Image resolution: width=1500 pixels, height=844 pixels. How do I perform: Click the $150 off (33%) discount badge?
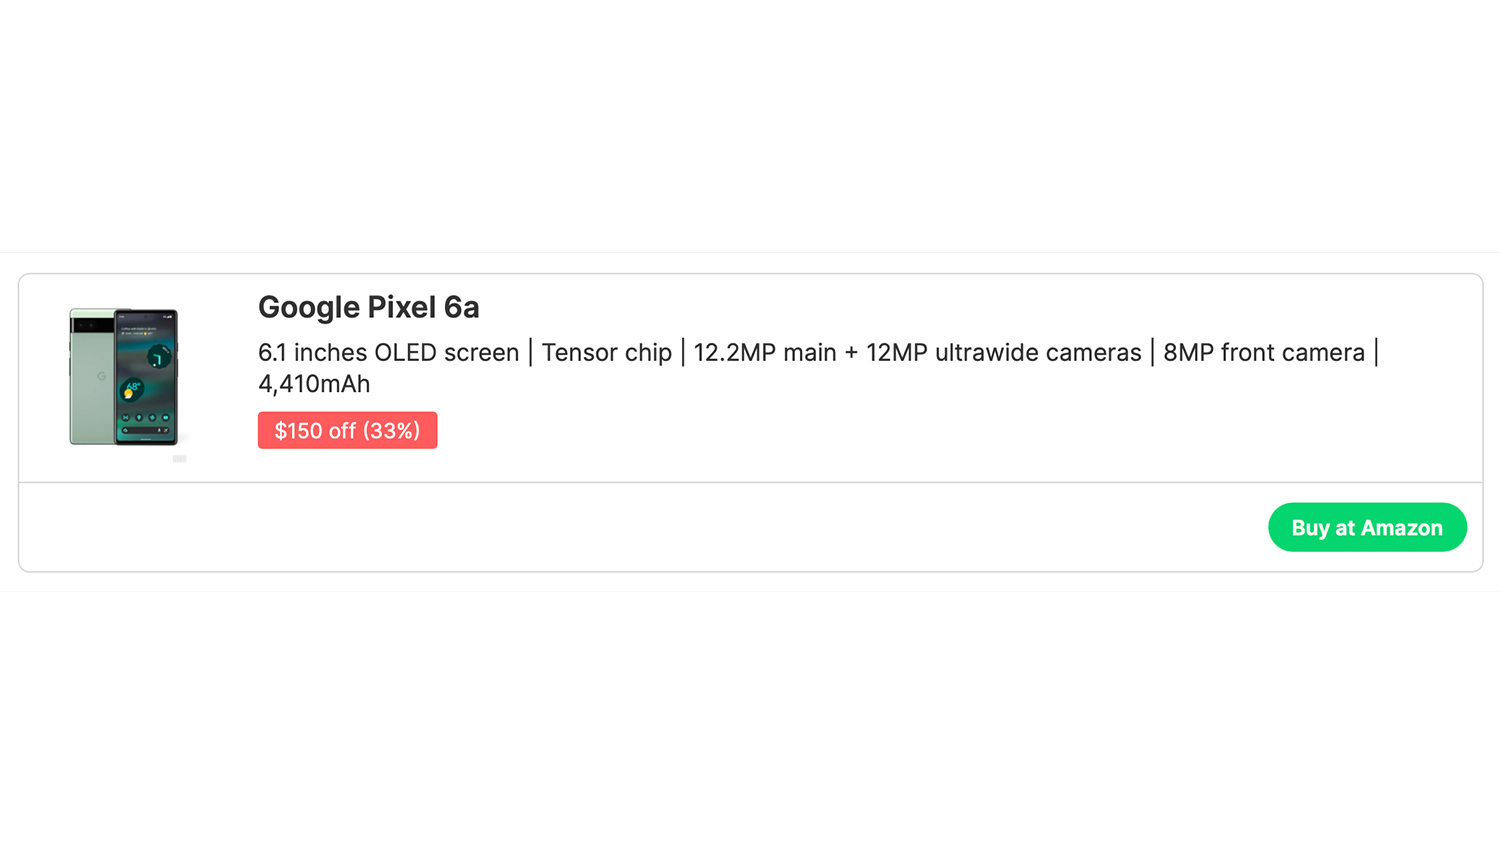(347, 430)
